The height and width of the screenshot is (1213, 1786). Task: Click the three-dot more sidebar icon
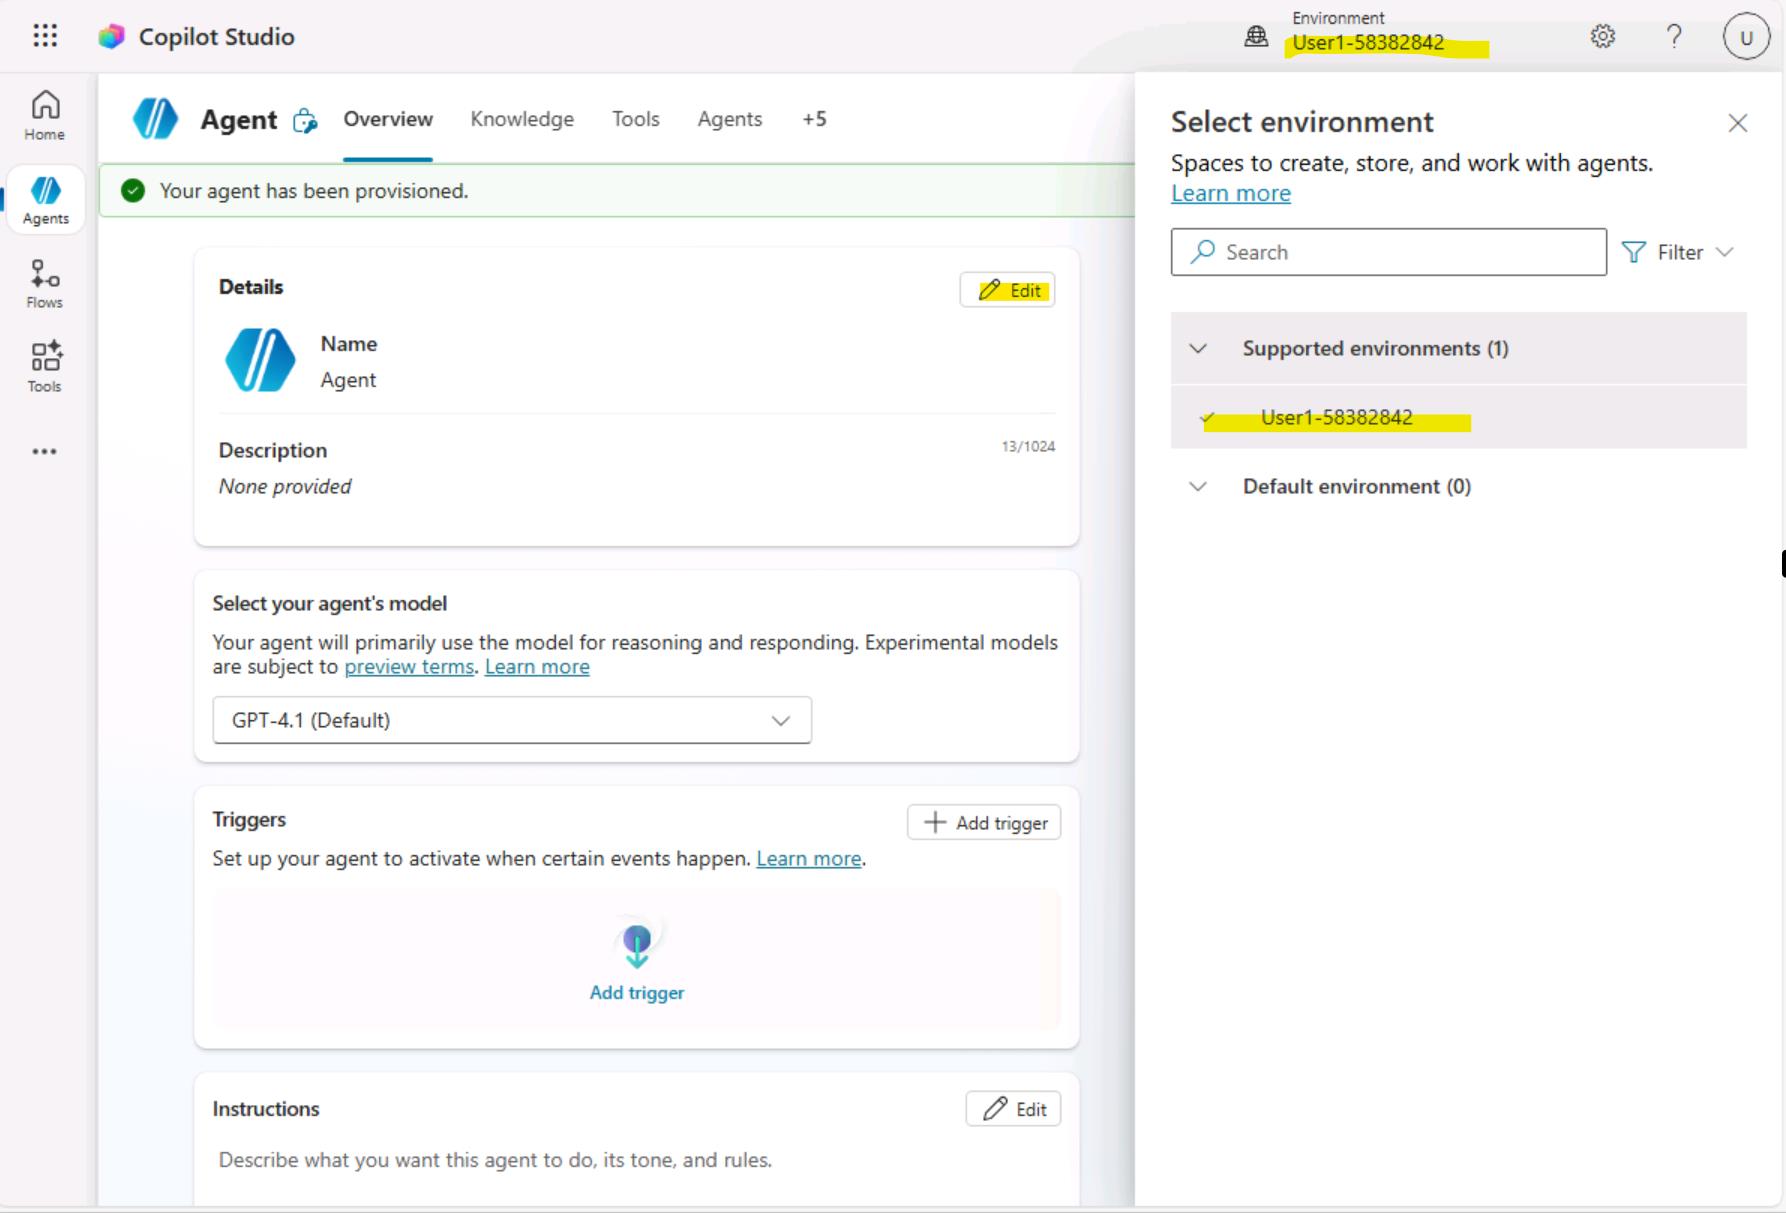point(45,452)
